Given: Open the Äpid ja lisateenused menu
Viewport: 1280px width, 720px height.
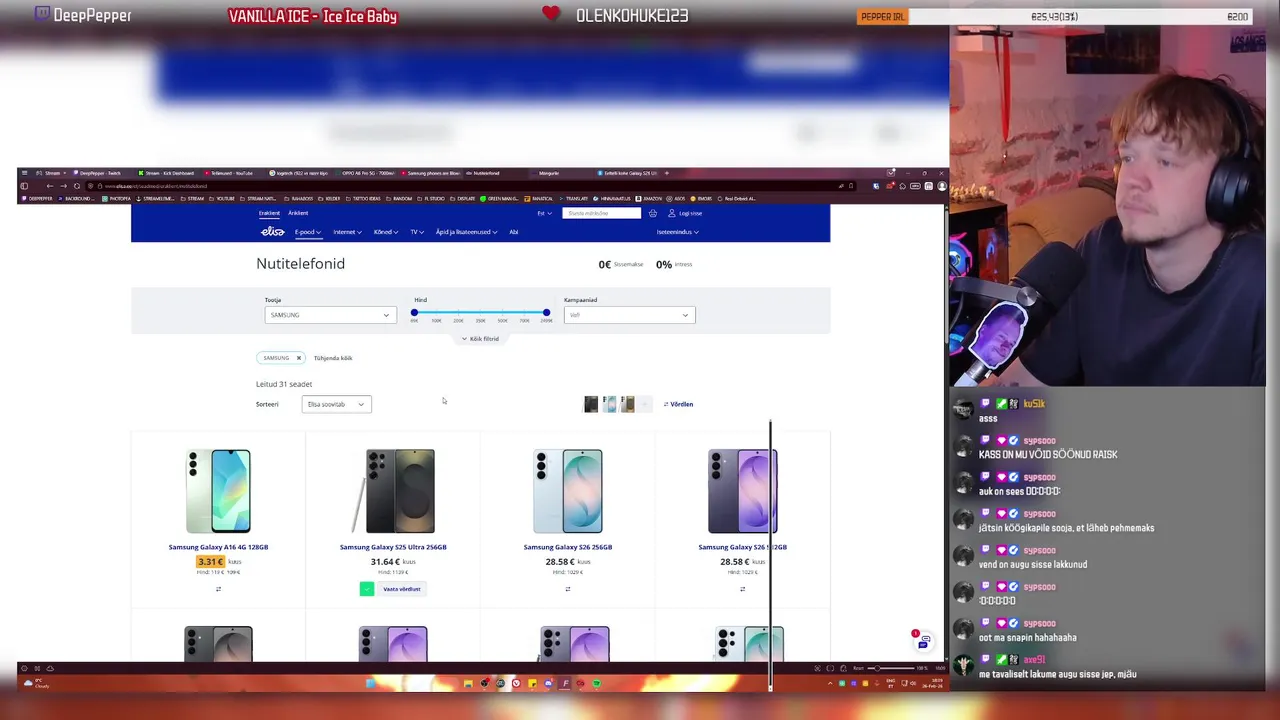Looking at the screenshot, I should [x=466, y=232].
